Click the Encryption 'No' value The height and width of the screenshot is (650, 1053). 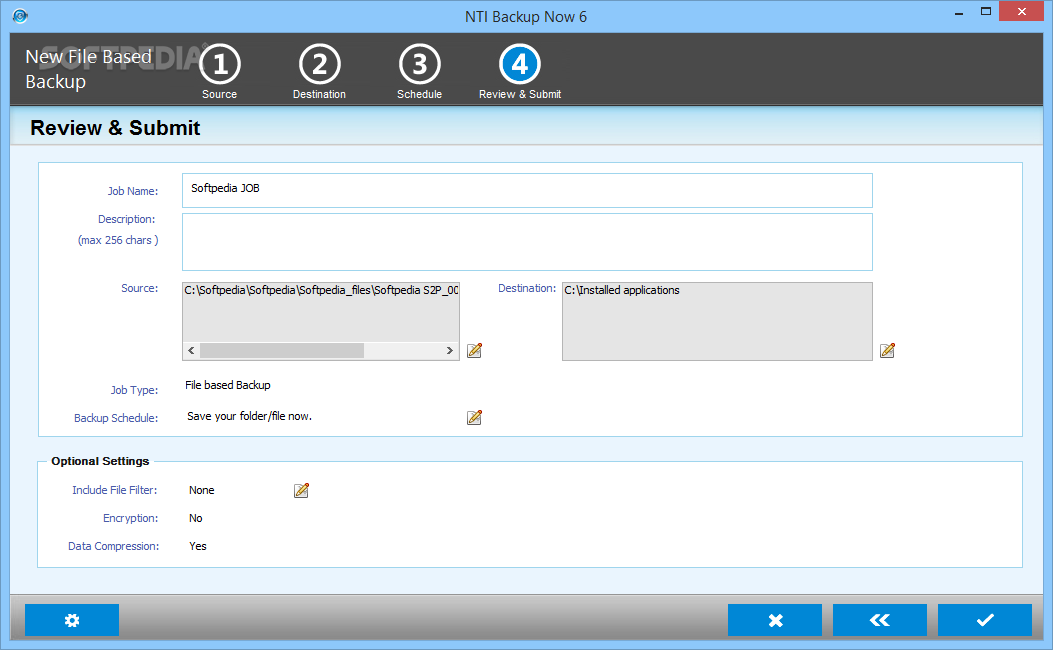[x=195, y=518]
